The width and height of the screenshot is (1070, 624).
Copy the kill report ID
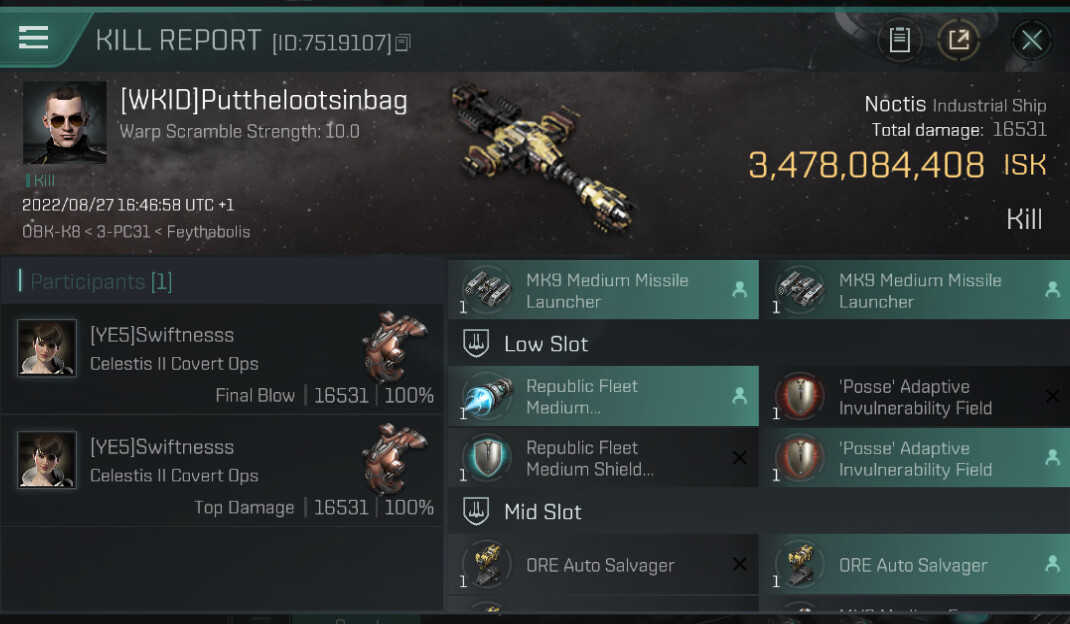click(403, 43)
